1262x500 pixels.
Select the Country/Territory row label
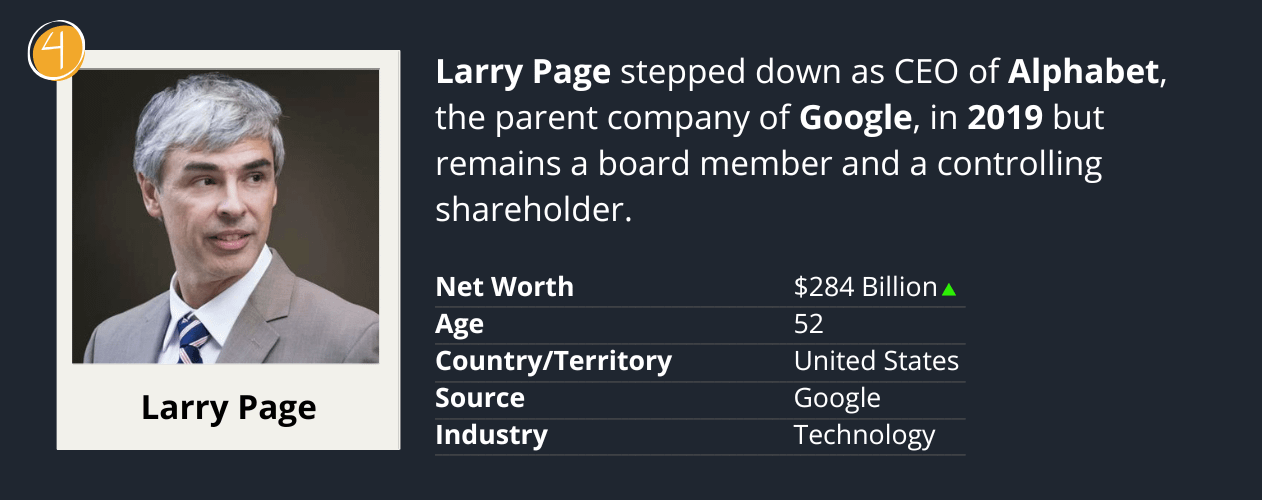coord(553,361)
